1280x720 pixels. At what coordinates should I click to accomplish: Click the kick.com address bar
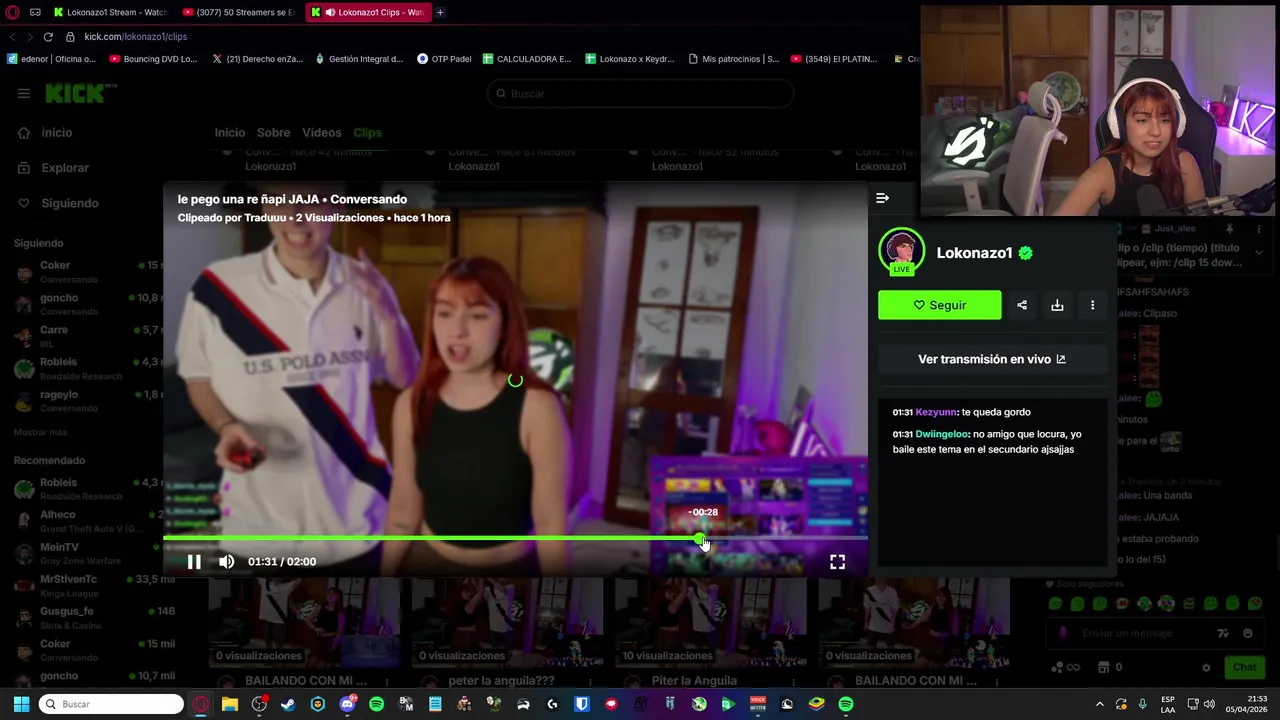135,36
